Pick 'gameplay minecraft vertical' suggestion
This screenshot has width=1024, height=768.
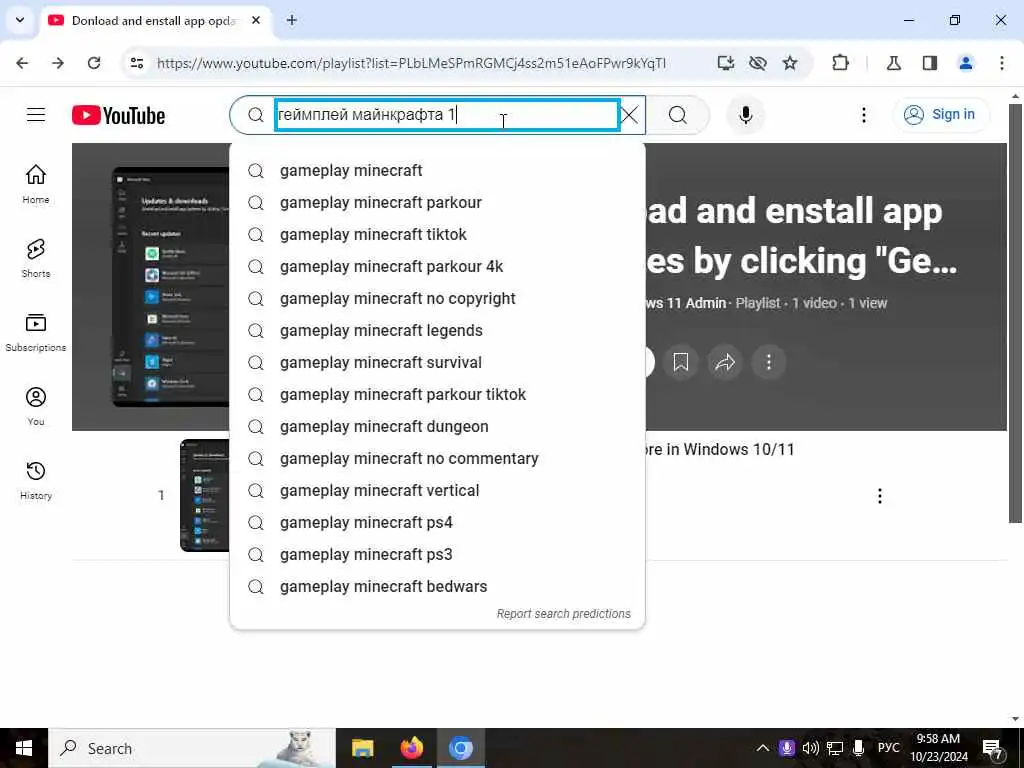click(x=438, y=490)
